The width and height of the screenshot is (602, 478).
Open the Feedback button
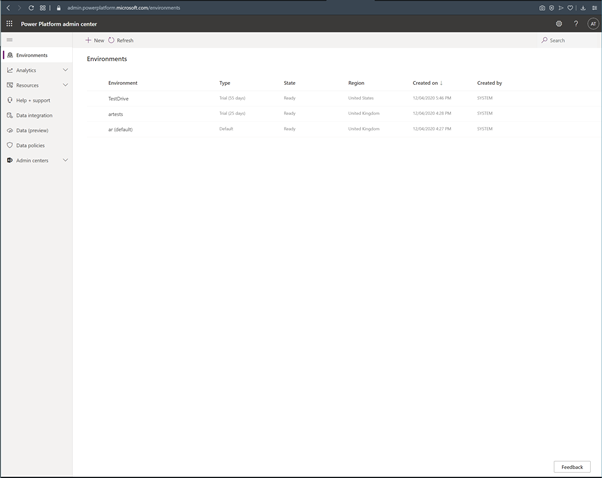tap(572, 467)
